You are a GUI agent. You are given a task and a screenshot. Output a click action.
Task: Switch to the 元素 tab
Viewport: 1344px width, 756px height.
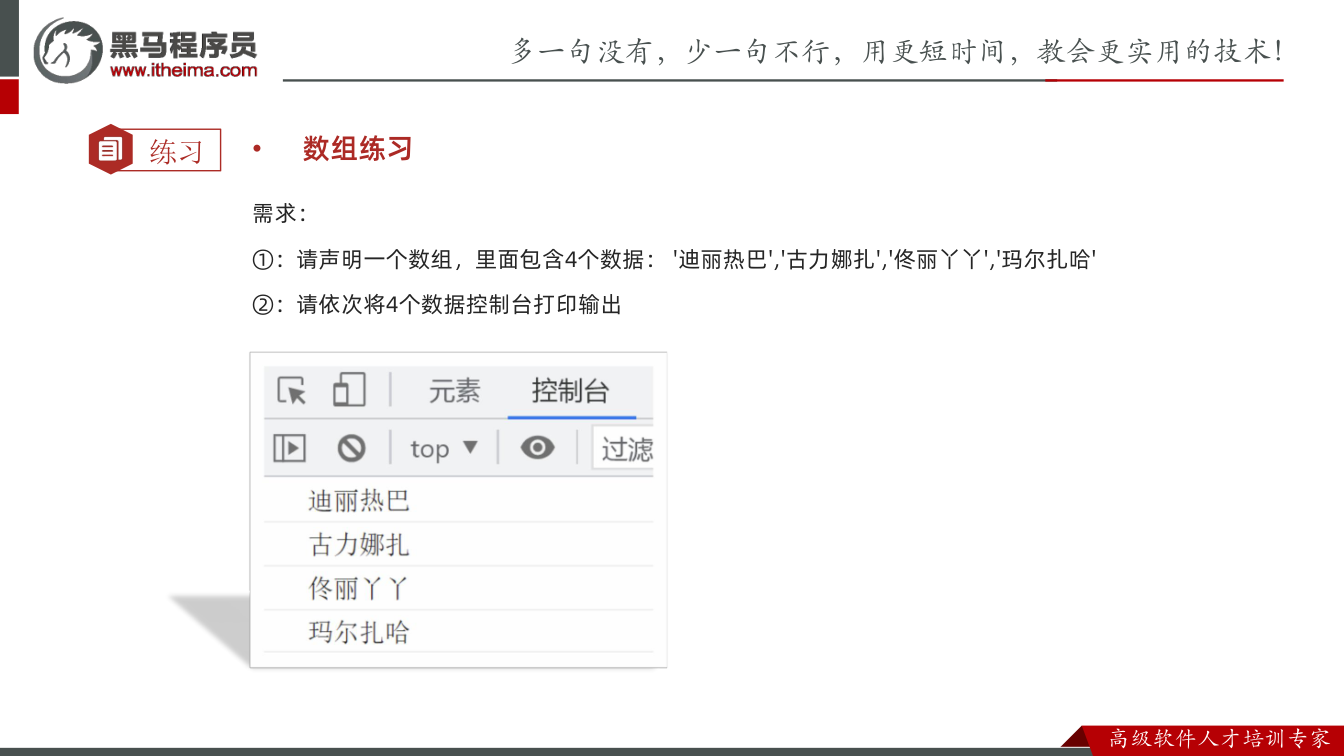tap(455, 391)
